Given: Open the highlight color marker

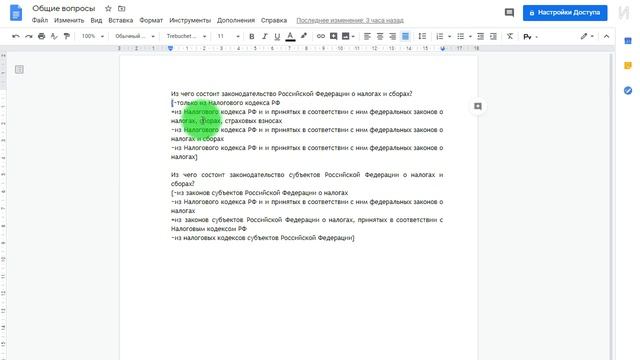Looking at the screenshot, I should tap(304, 36).
